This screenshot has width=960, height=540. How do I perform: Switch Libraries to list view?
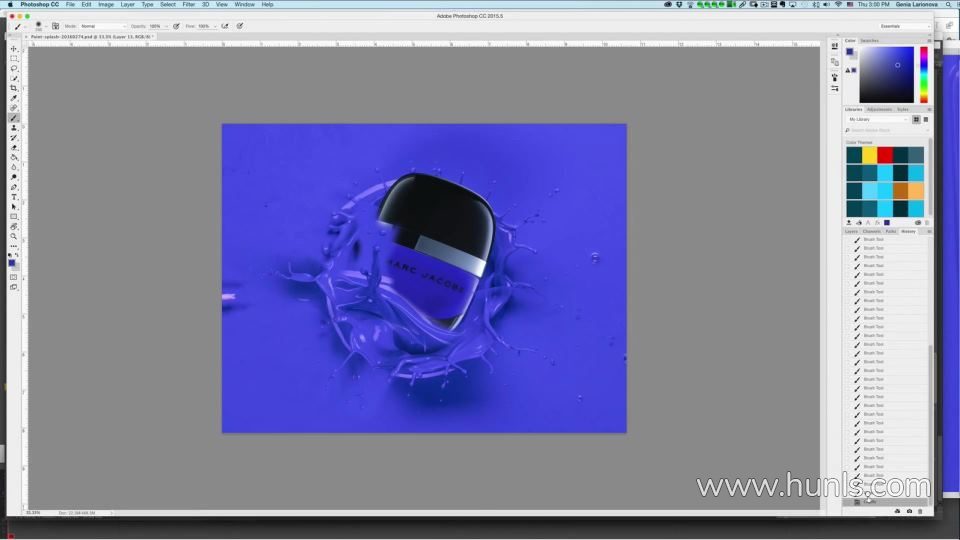pos(926,119)
